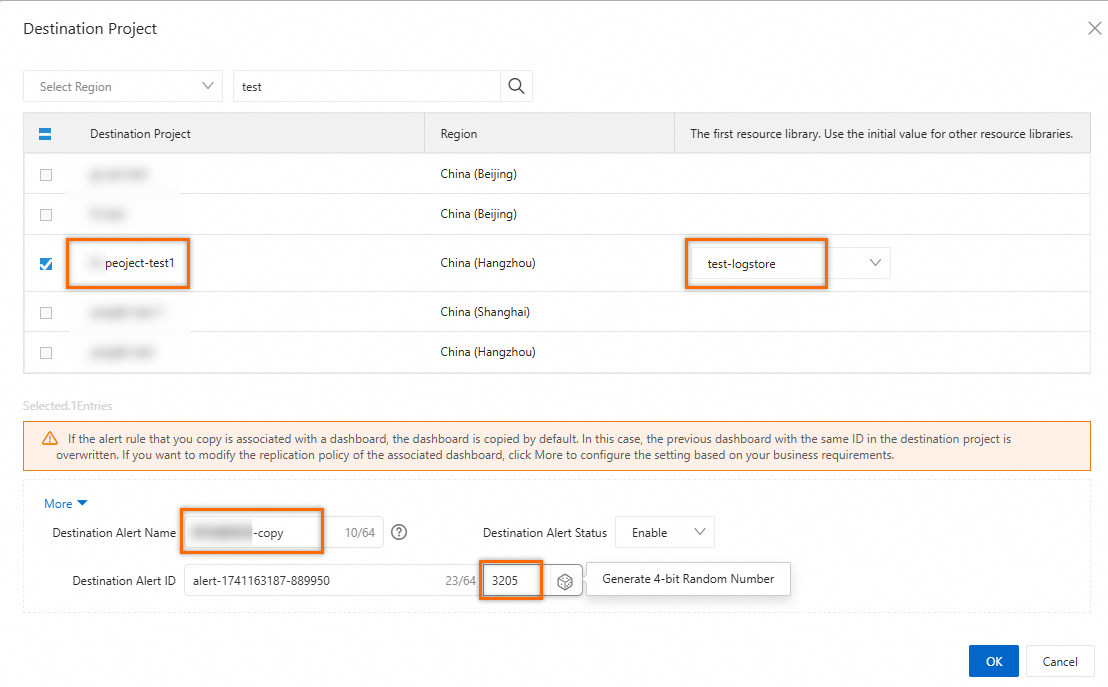Click the search magnifier icon
The width and height of the screenshot is (1108, 687).
click(516, 86)
